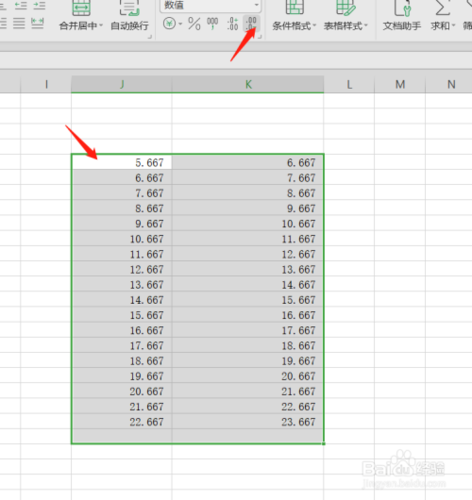Select column M header
This screenshot has height=500, width=472.
400,84
